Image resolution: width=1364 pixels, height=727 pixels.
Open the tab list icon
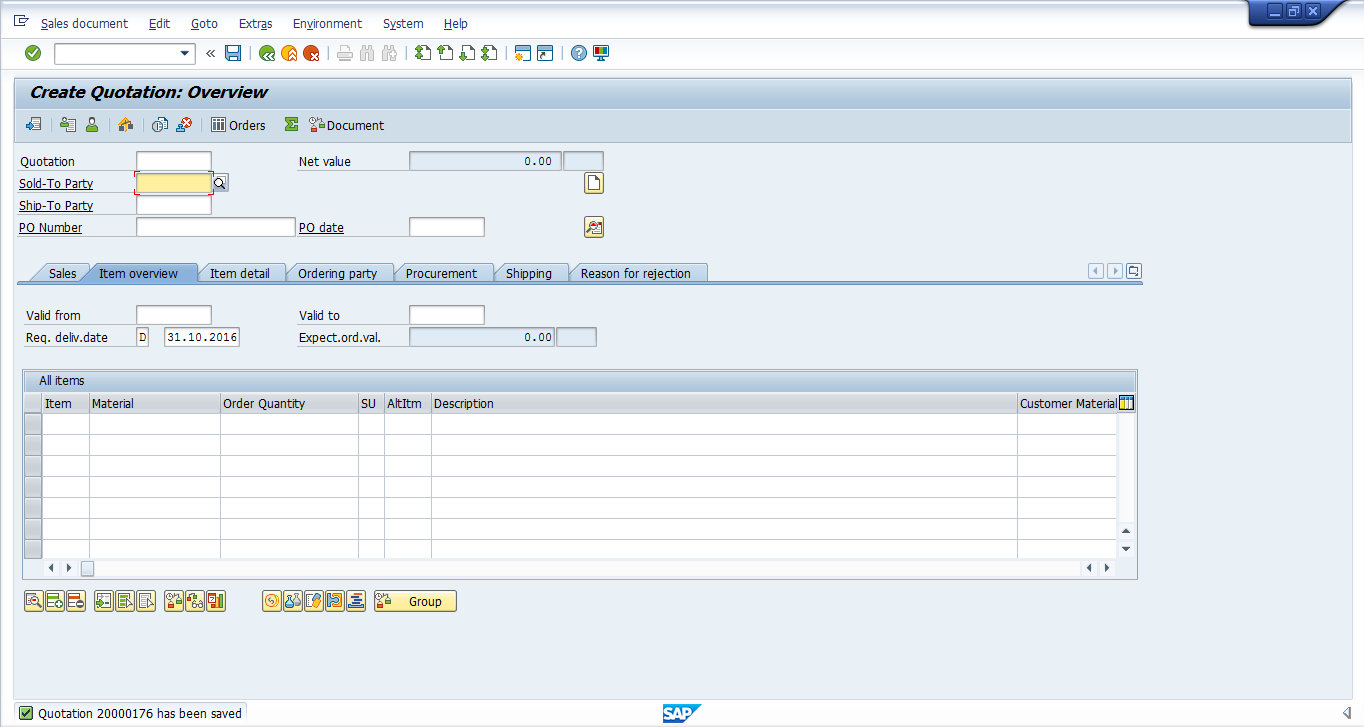point(1134,271)
